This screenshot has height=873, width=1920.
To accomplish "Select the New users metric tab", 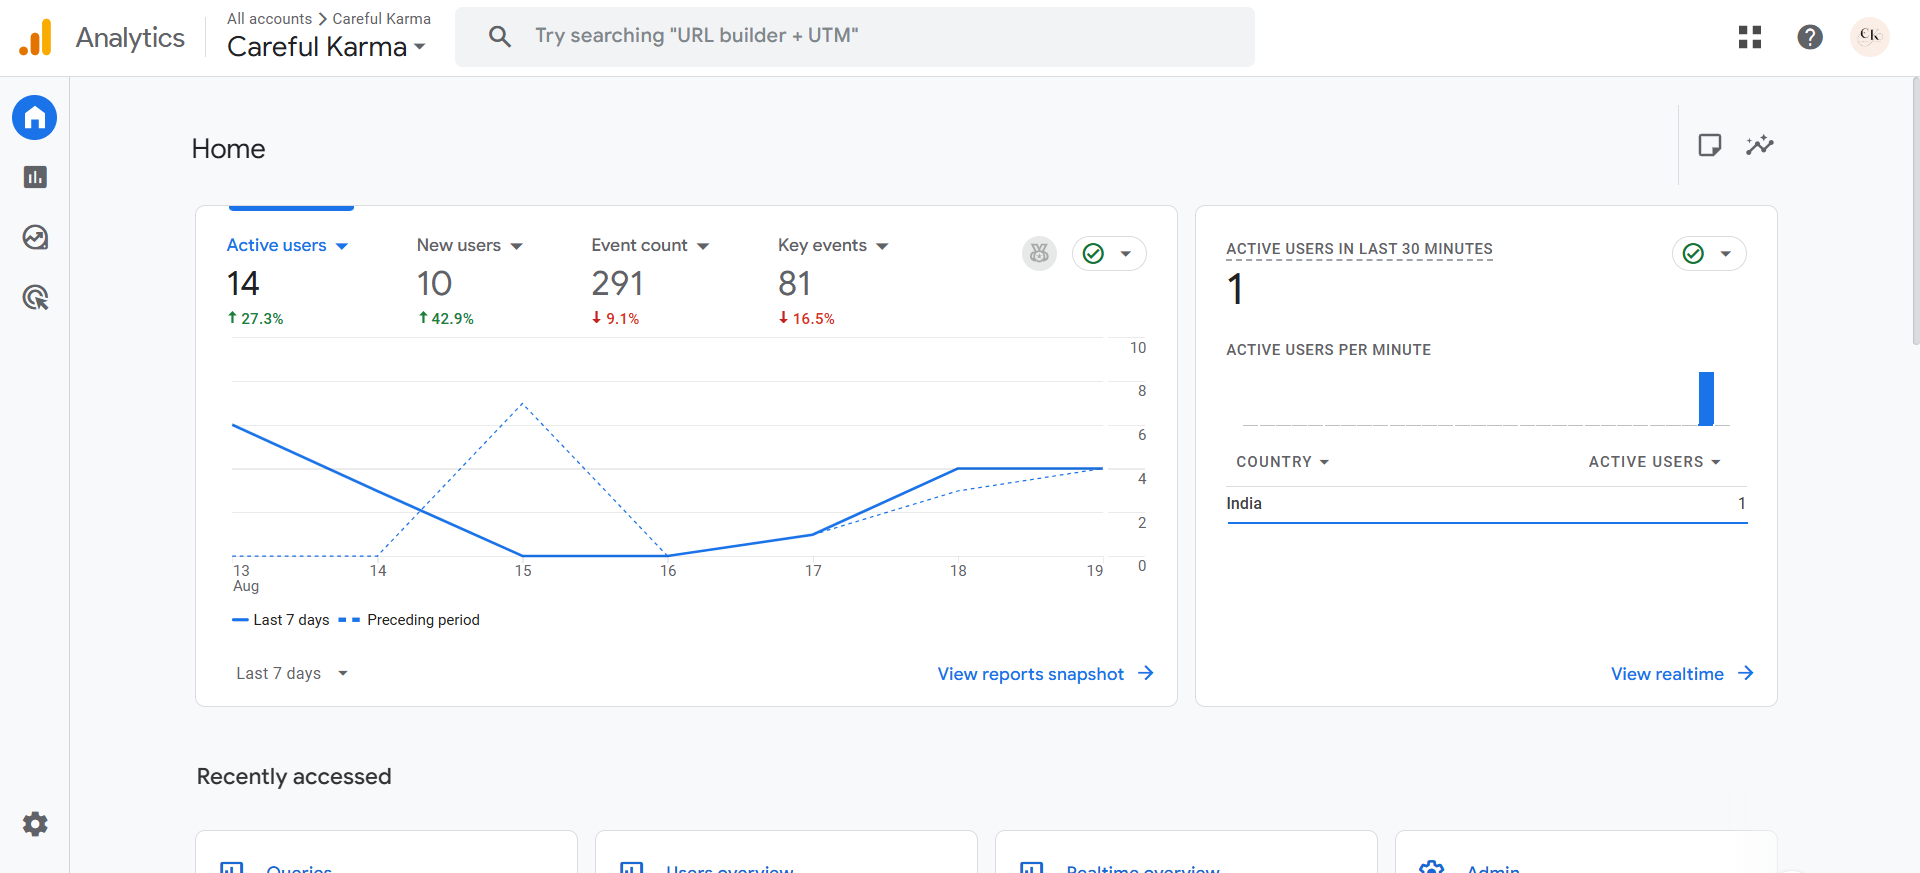I will coord(469,246).
